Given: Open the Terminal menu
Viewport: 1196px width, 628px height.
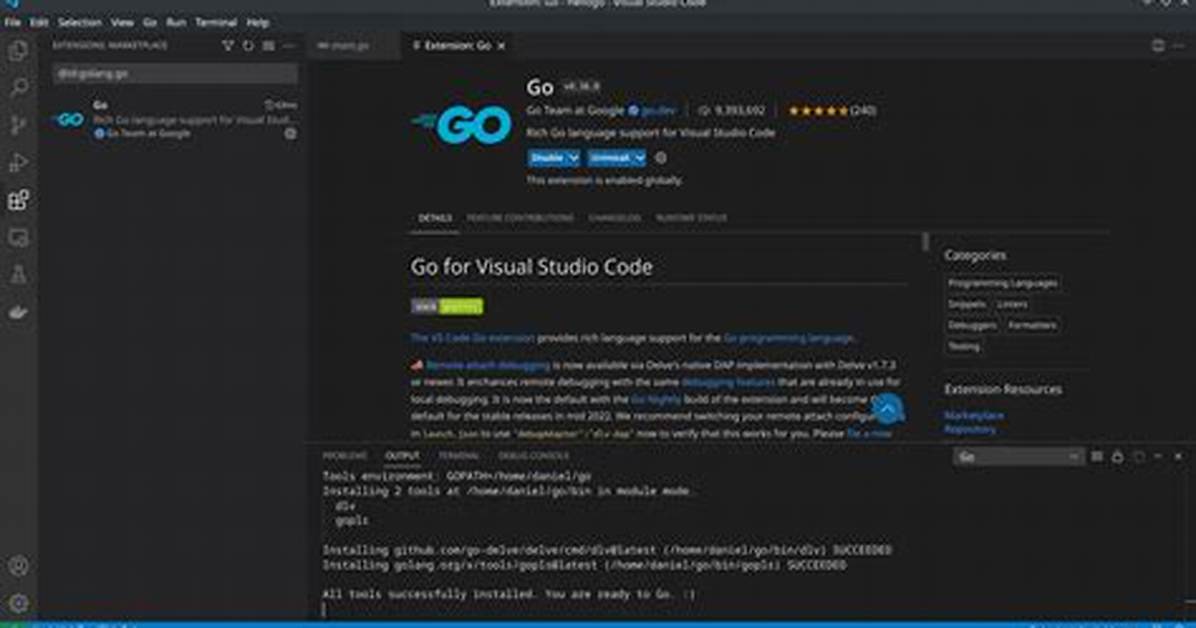Looking at the screenshot, I should pos(216,23).
